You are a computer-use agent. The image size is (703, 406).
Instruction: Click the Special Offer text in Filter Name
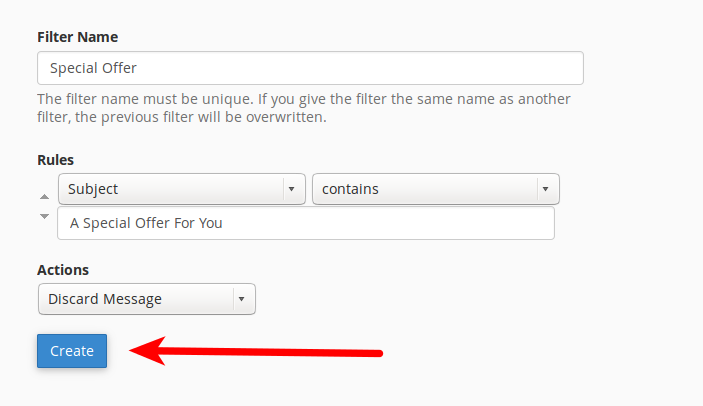click(x=93, y=68)
